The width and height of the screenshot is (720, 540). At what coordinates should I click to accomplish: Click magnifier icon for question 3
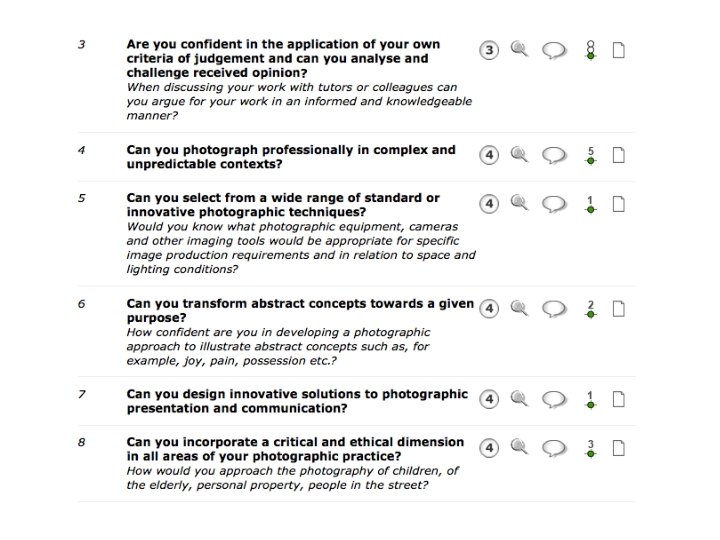519,49
